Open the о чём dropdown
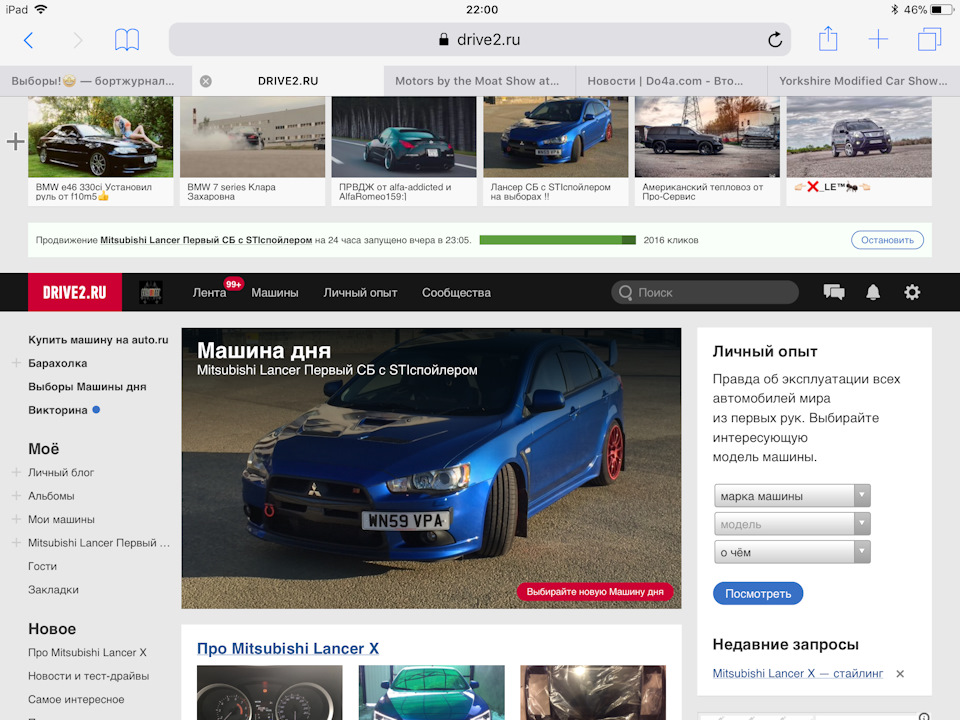The image size is (960, 720). (792, 552)
